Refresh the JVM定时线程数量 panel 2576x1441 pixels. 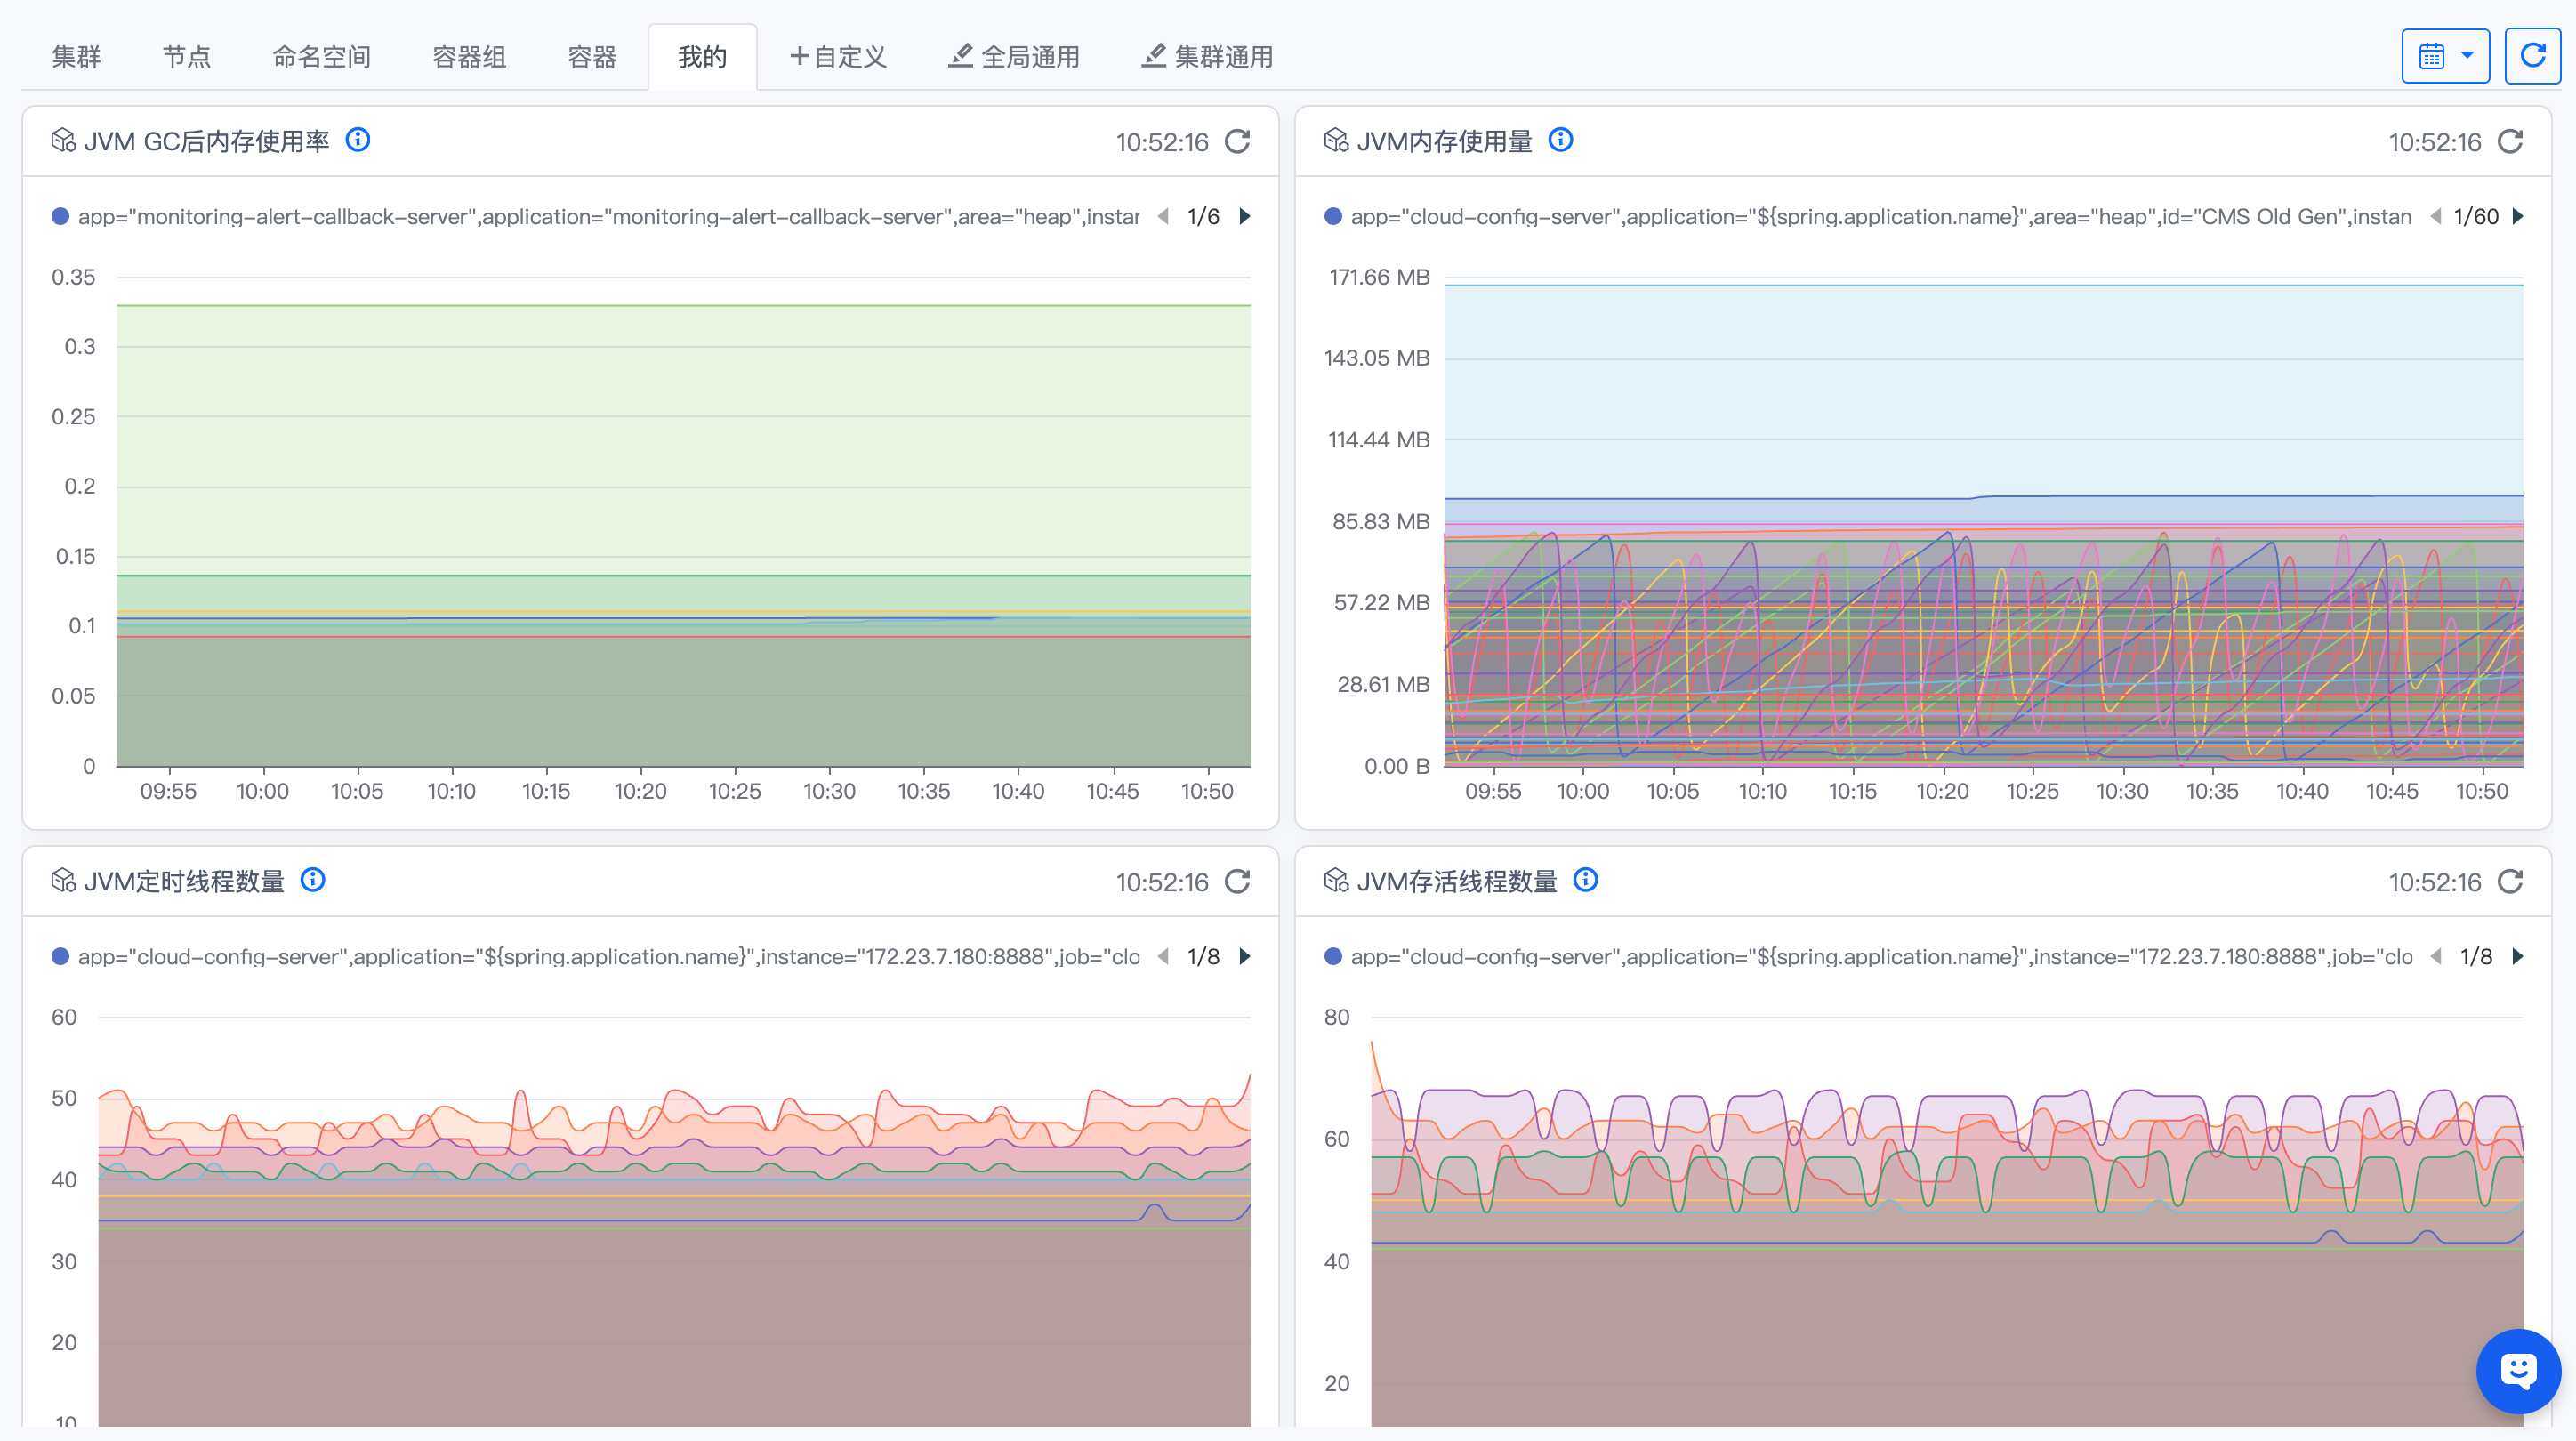tap(1237, 882)
